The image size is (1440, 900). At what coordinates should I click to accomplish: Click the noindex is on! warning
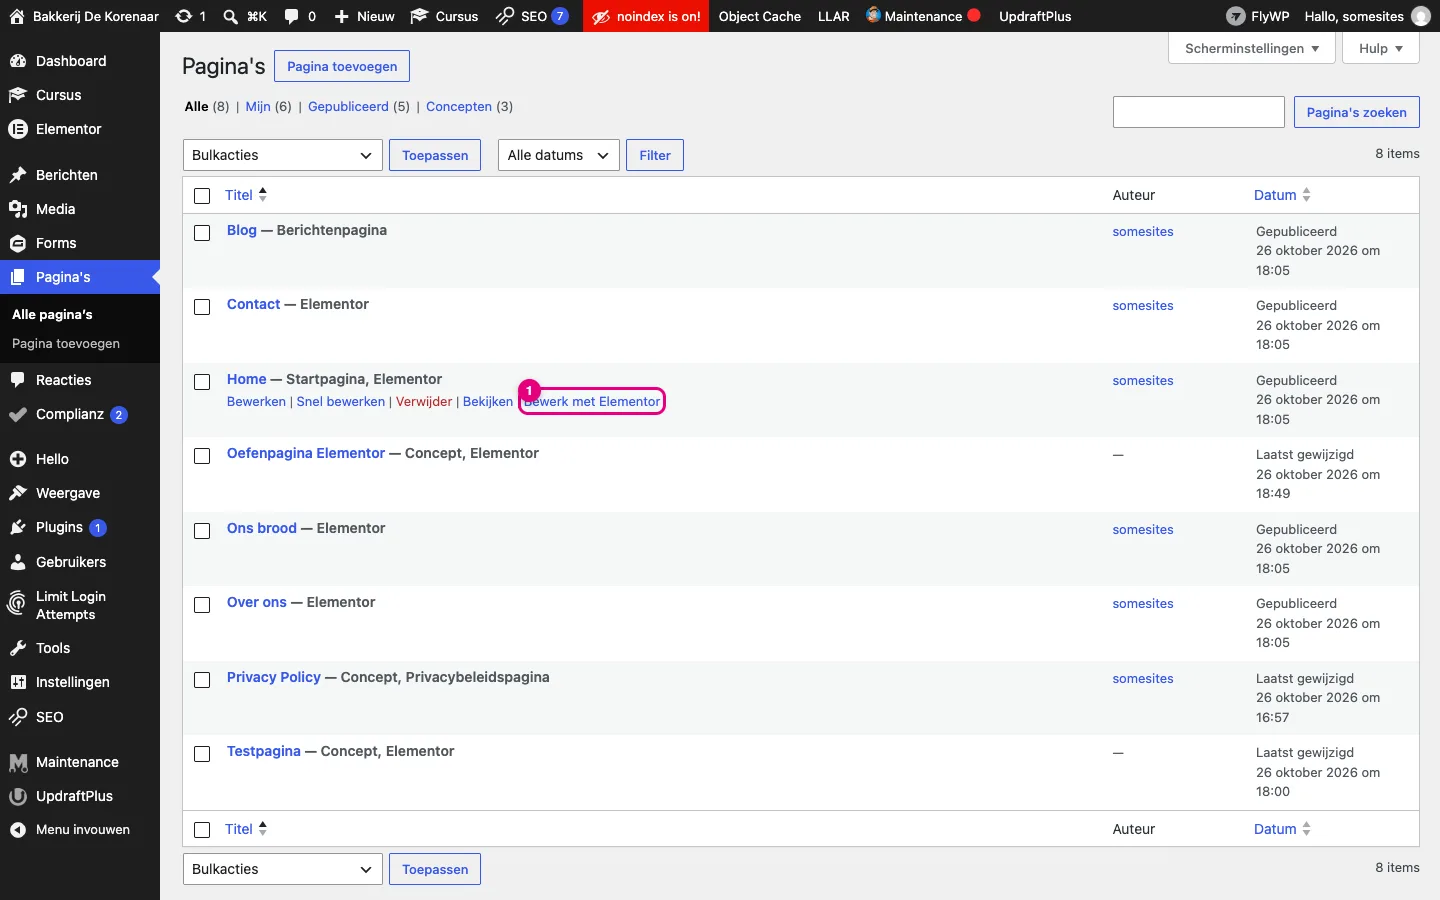click(646, 16)
